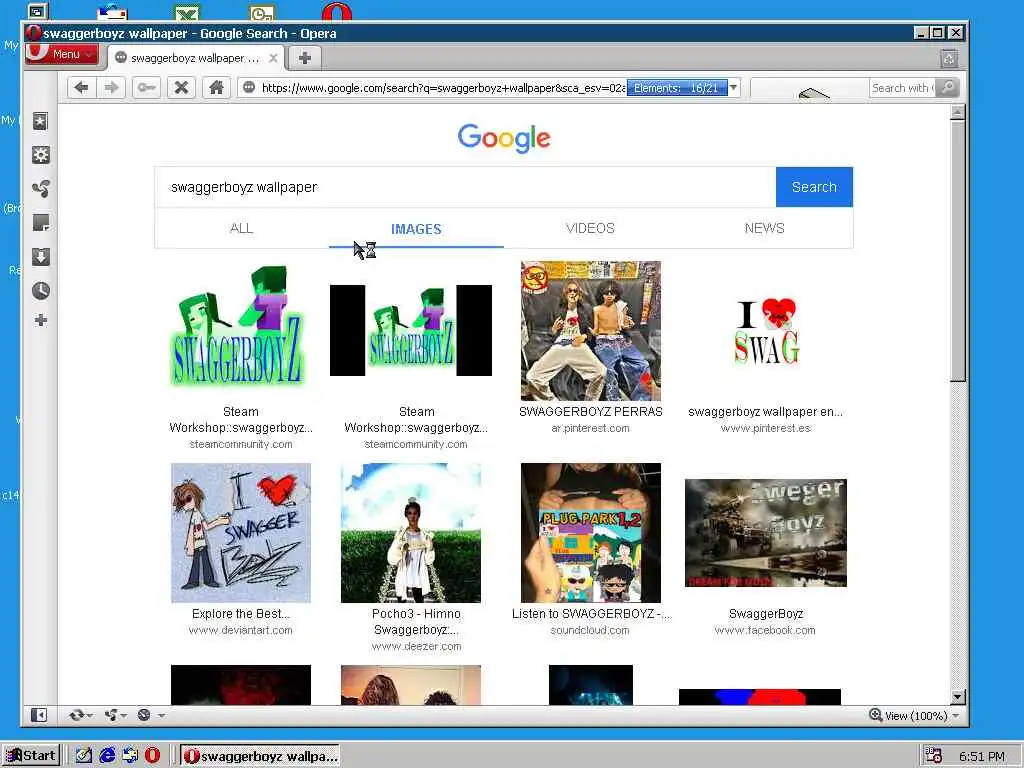Open the Unite panel icon
This screenshot has width=1024, height=768.
click(x=40, y=189)
